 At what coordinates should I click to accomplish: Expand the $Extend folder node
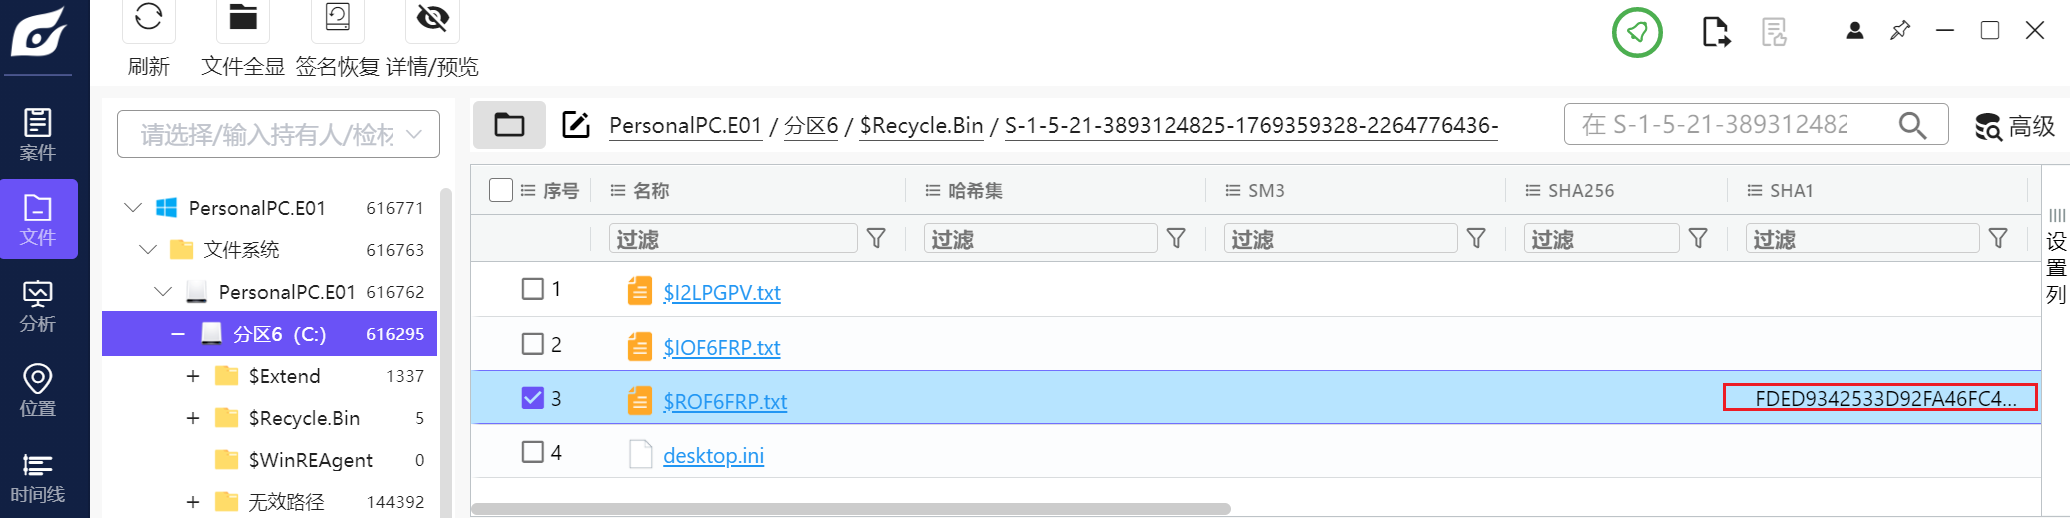click(x=193, y=376)
